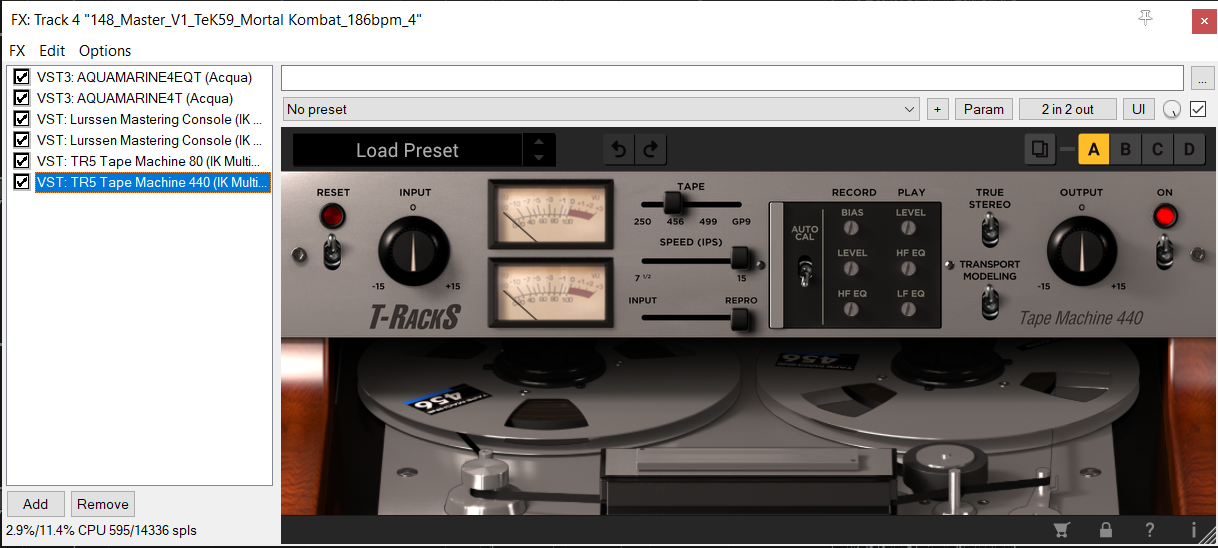Image resolution: width=1218 pixels, height=548 pixels.
Task: Disable TR5 Tape Machine 80 checkbox
Action: click(21, 161)
